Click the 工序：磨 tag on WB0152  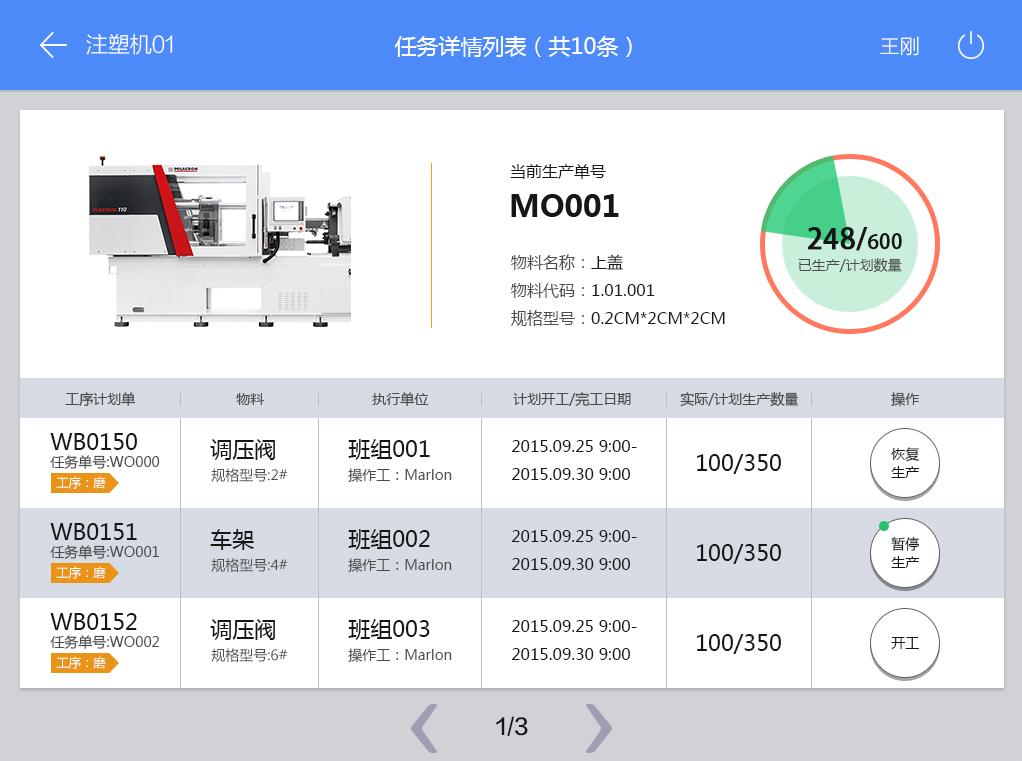83,663
